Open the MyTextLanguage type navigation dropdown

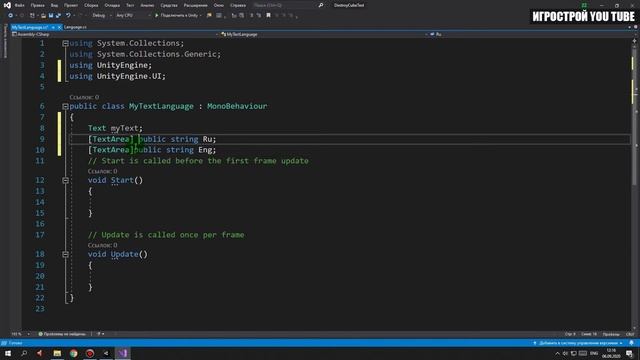pyautogui.click(x=324, y=34)
